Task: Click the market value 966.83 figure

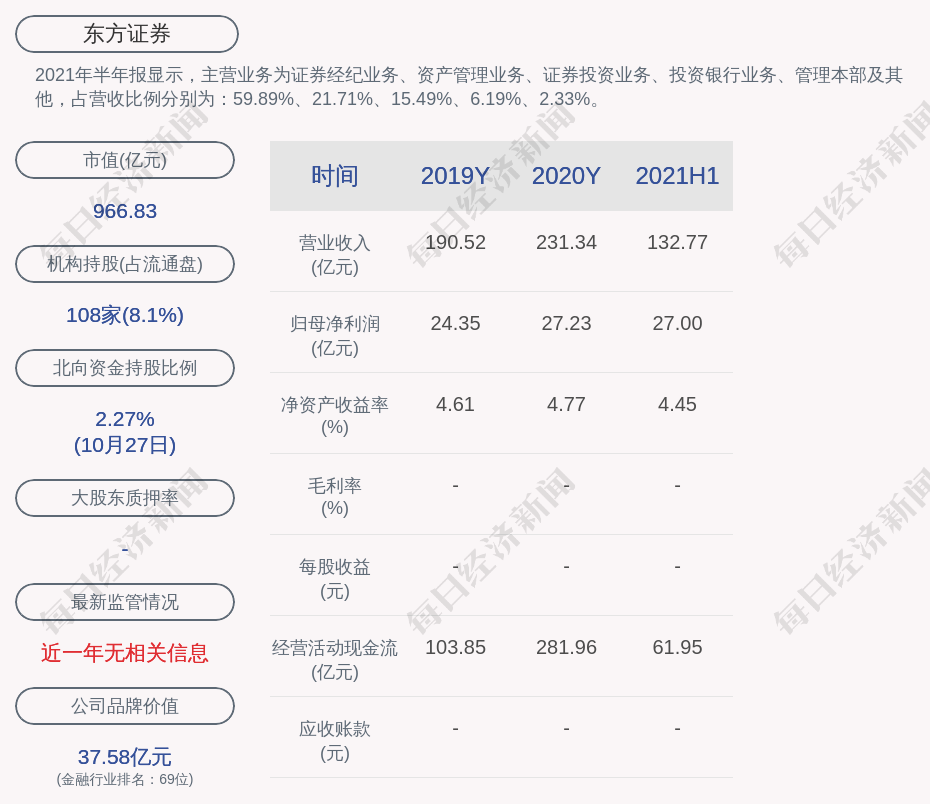Action: [125, 211]
